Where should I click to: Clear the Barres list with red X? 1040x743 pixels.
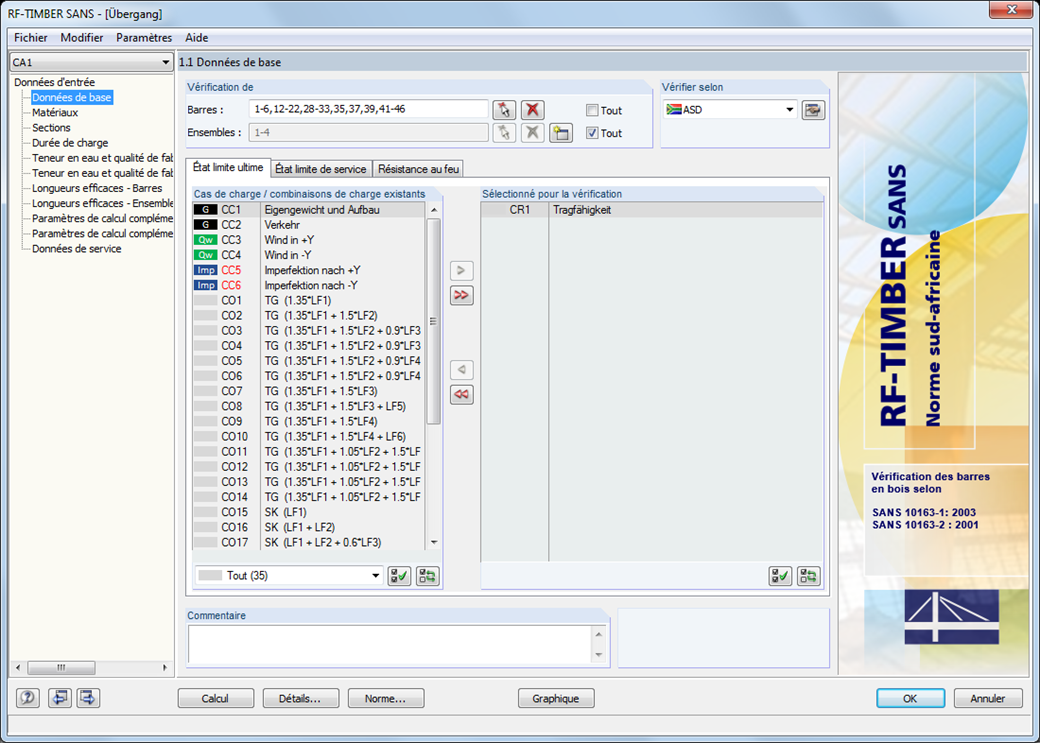point(532,109)
